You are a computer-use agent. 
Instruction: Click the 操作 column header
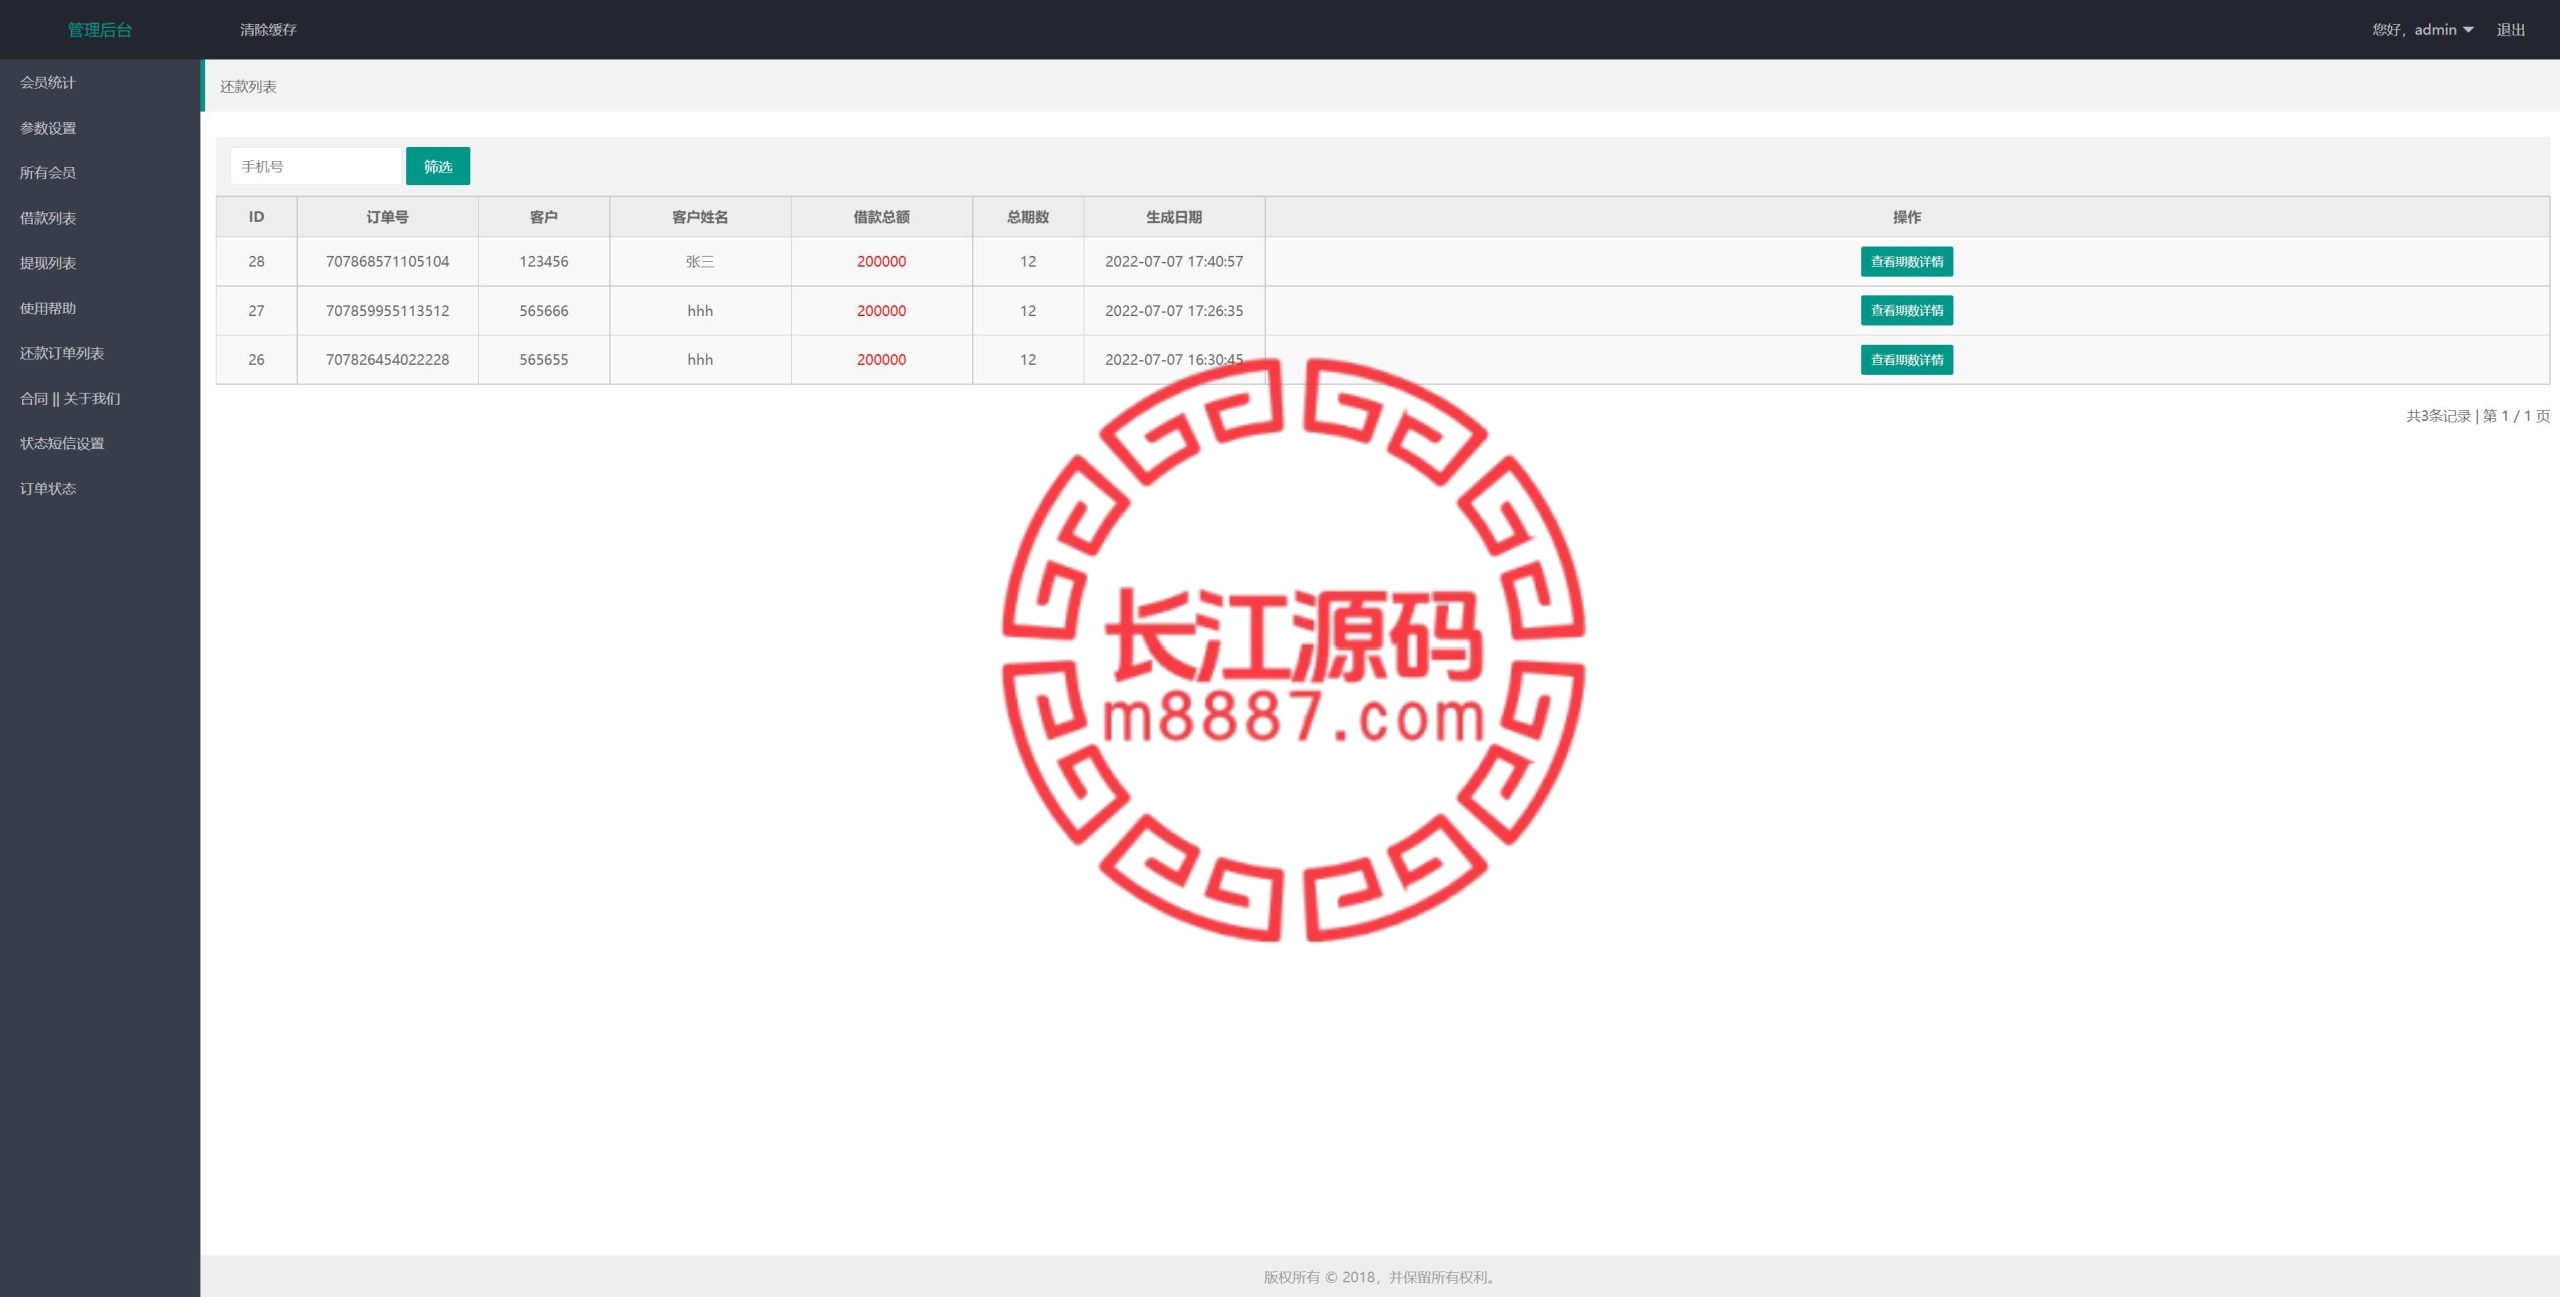click(1907, 217)
